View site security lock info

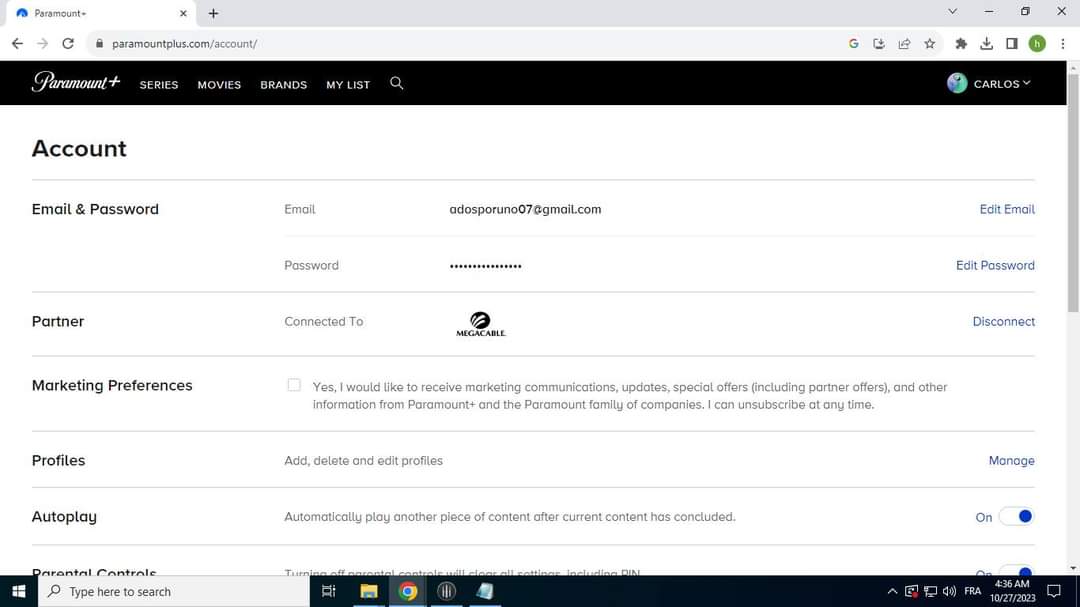pyautogui.click(x=99, y=43)
